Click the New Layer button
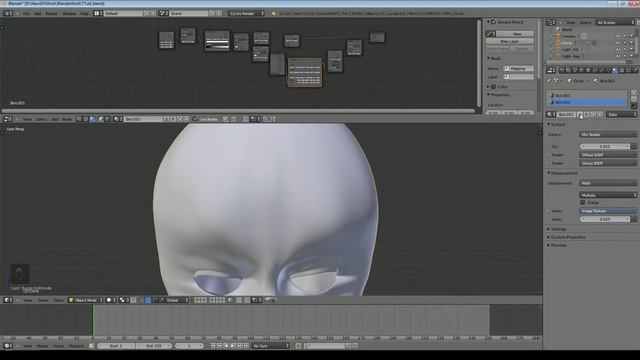 [x=510, y=41]
